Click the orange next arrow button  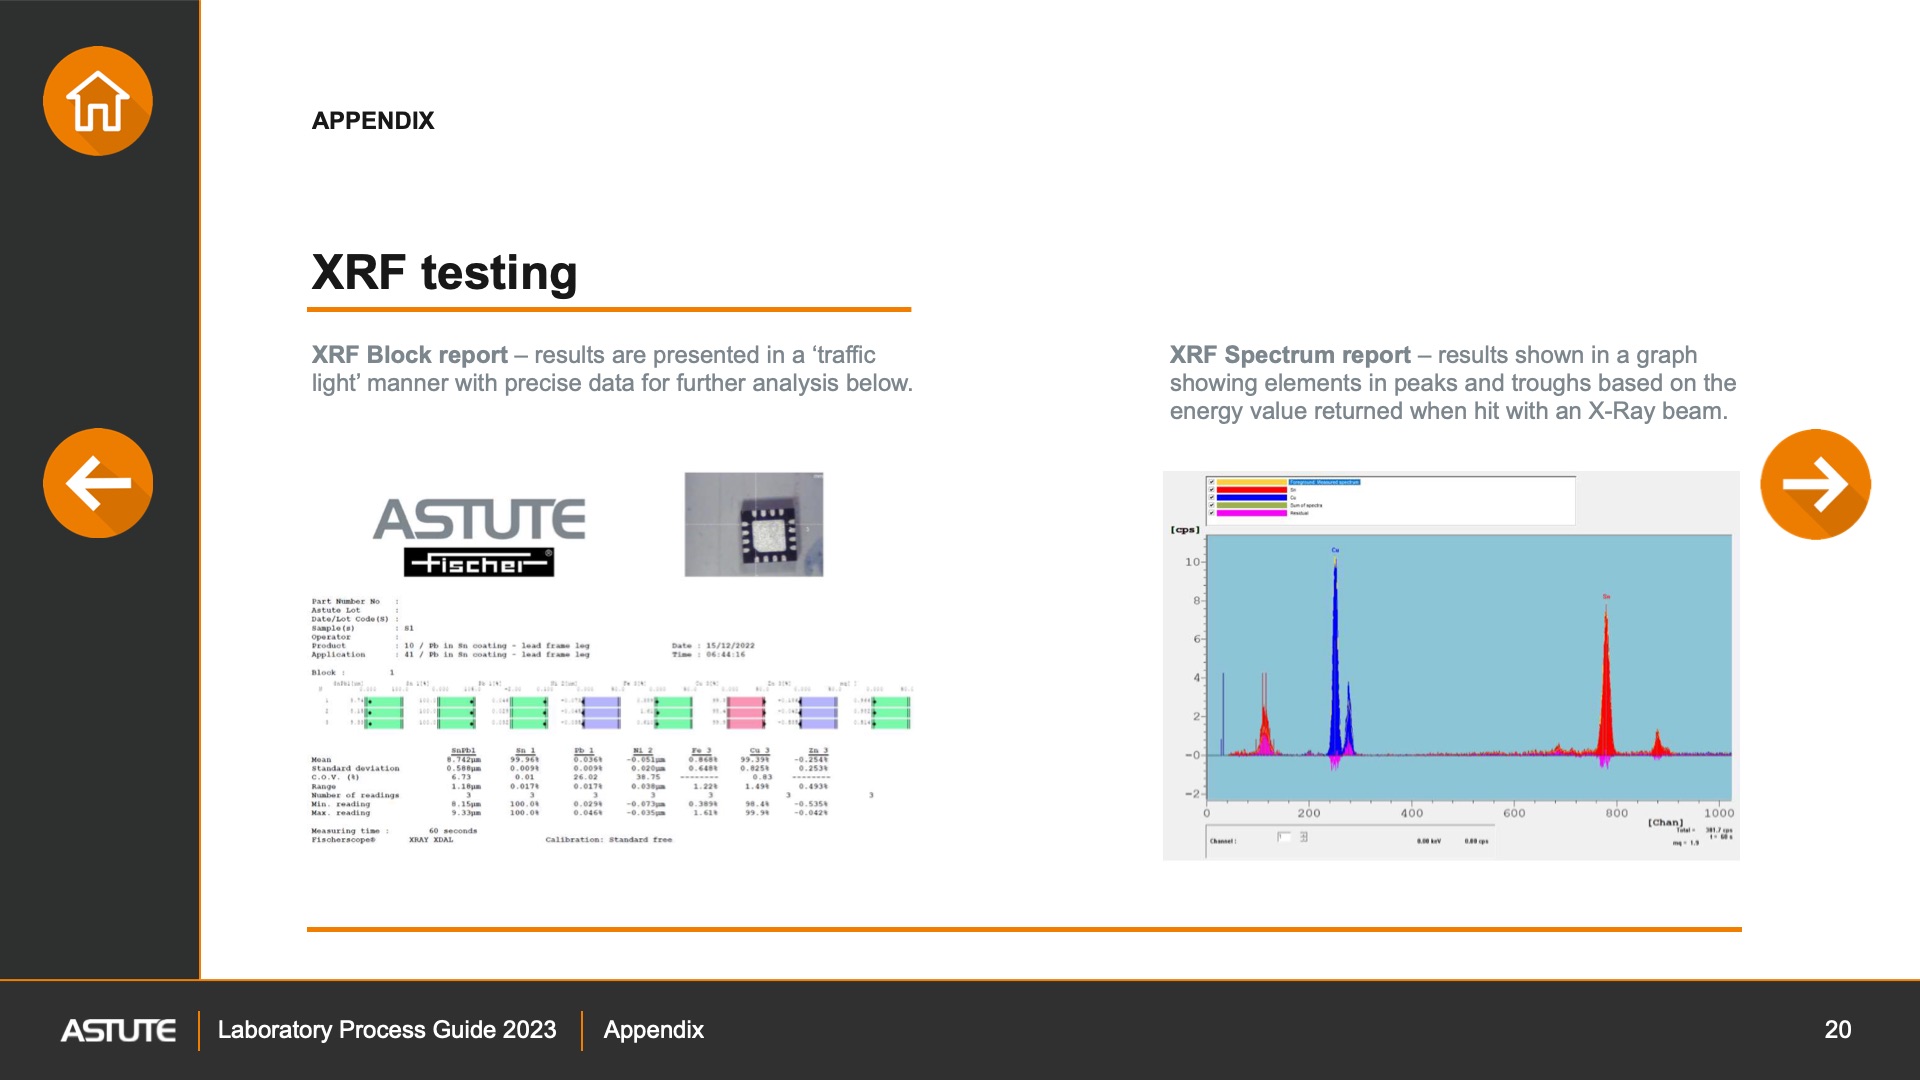pos(1815,484)
